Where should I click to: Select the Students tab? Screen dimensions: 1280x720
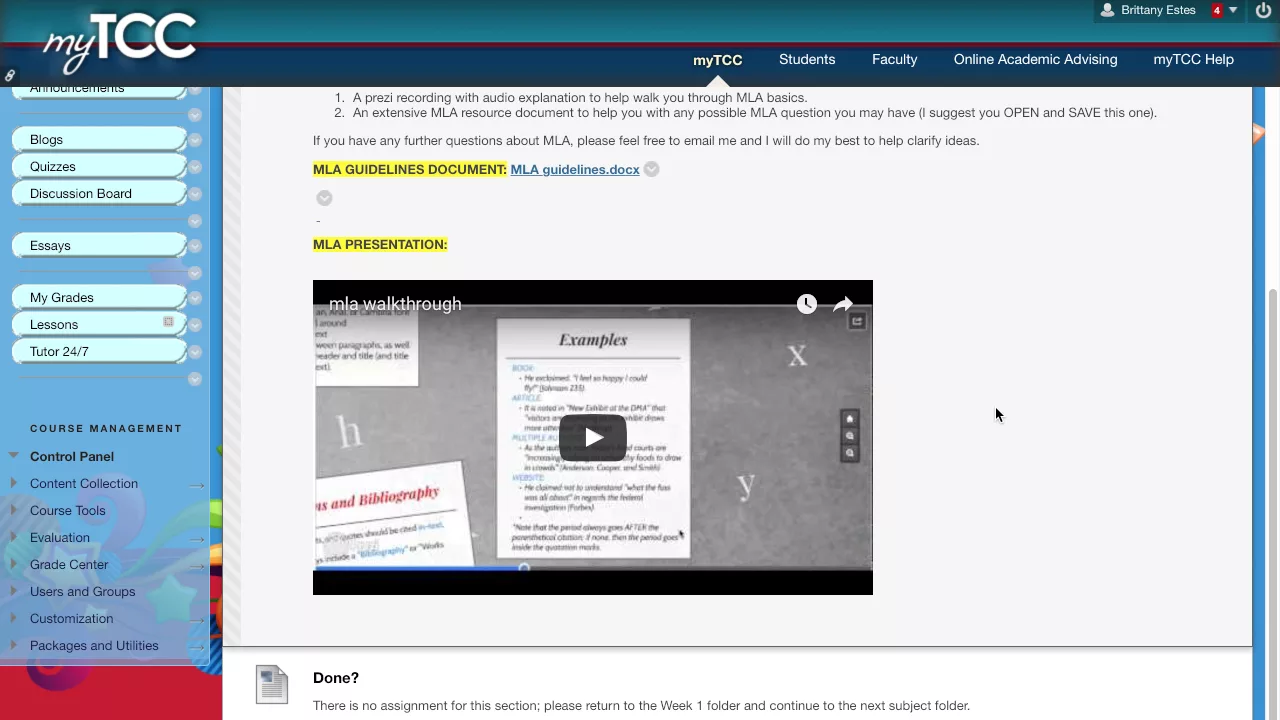pos(807,59)
